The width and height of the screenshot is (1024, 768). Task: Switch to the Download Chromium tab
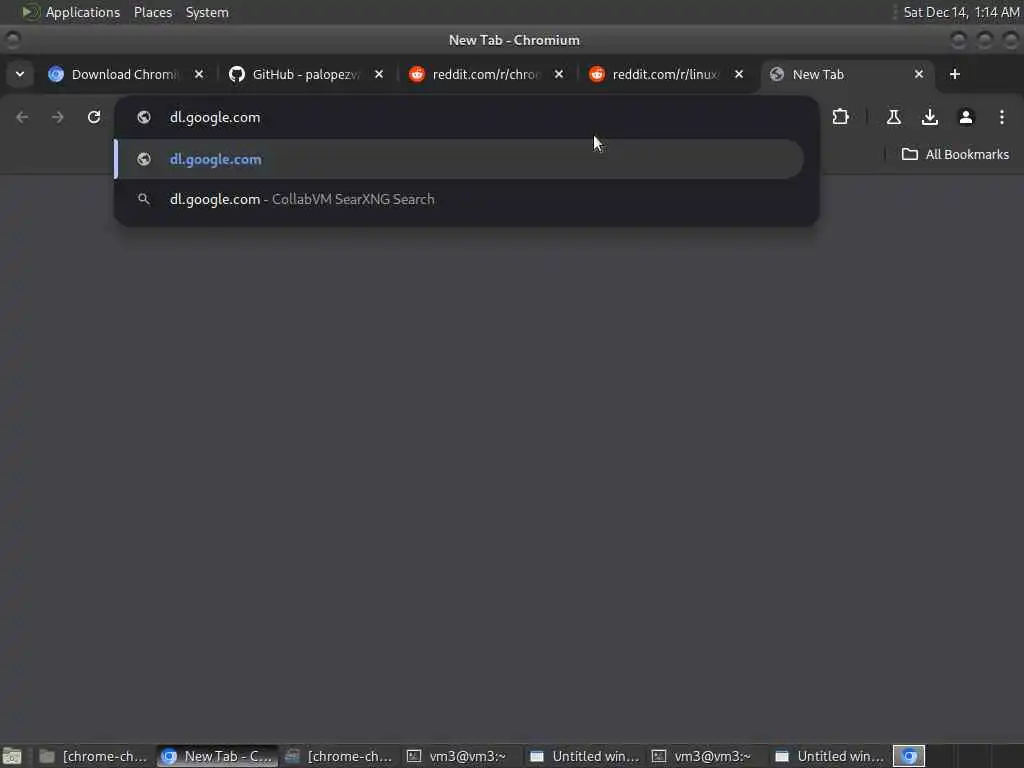123,74
